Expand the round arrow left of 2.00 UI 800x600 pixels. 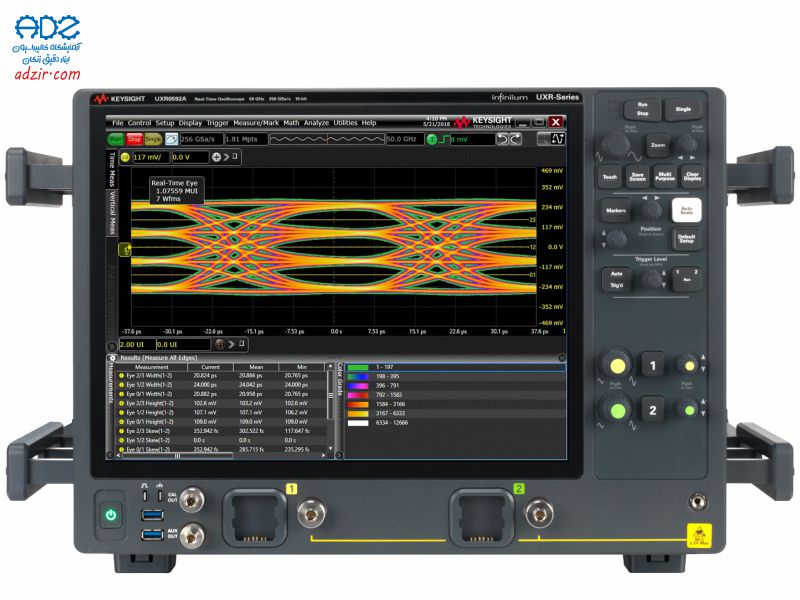pos(112,345)
